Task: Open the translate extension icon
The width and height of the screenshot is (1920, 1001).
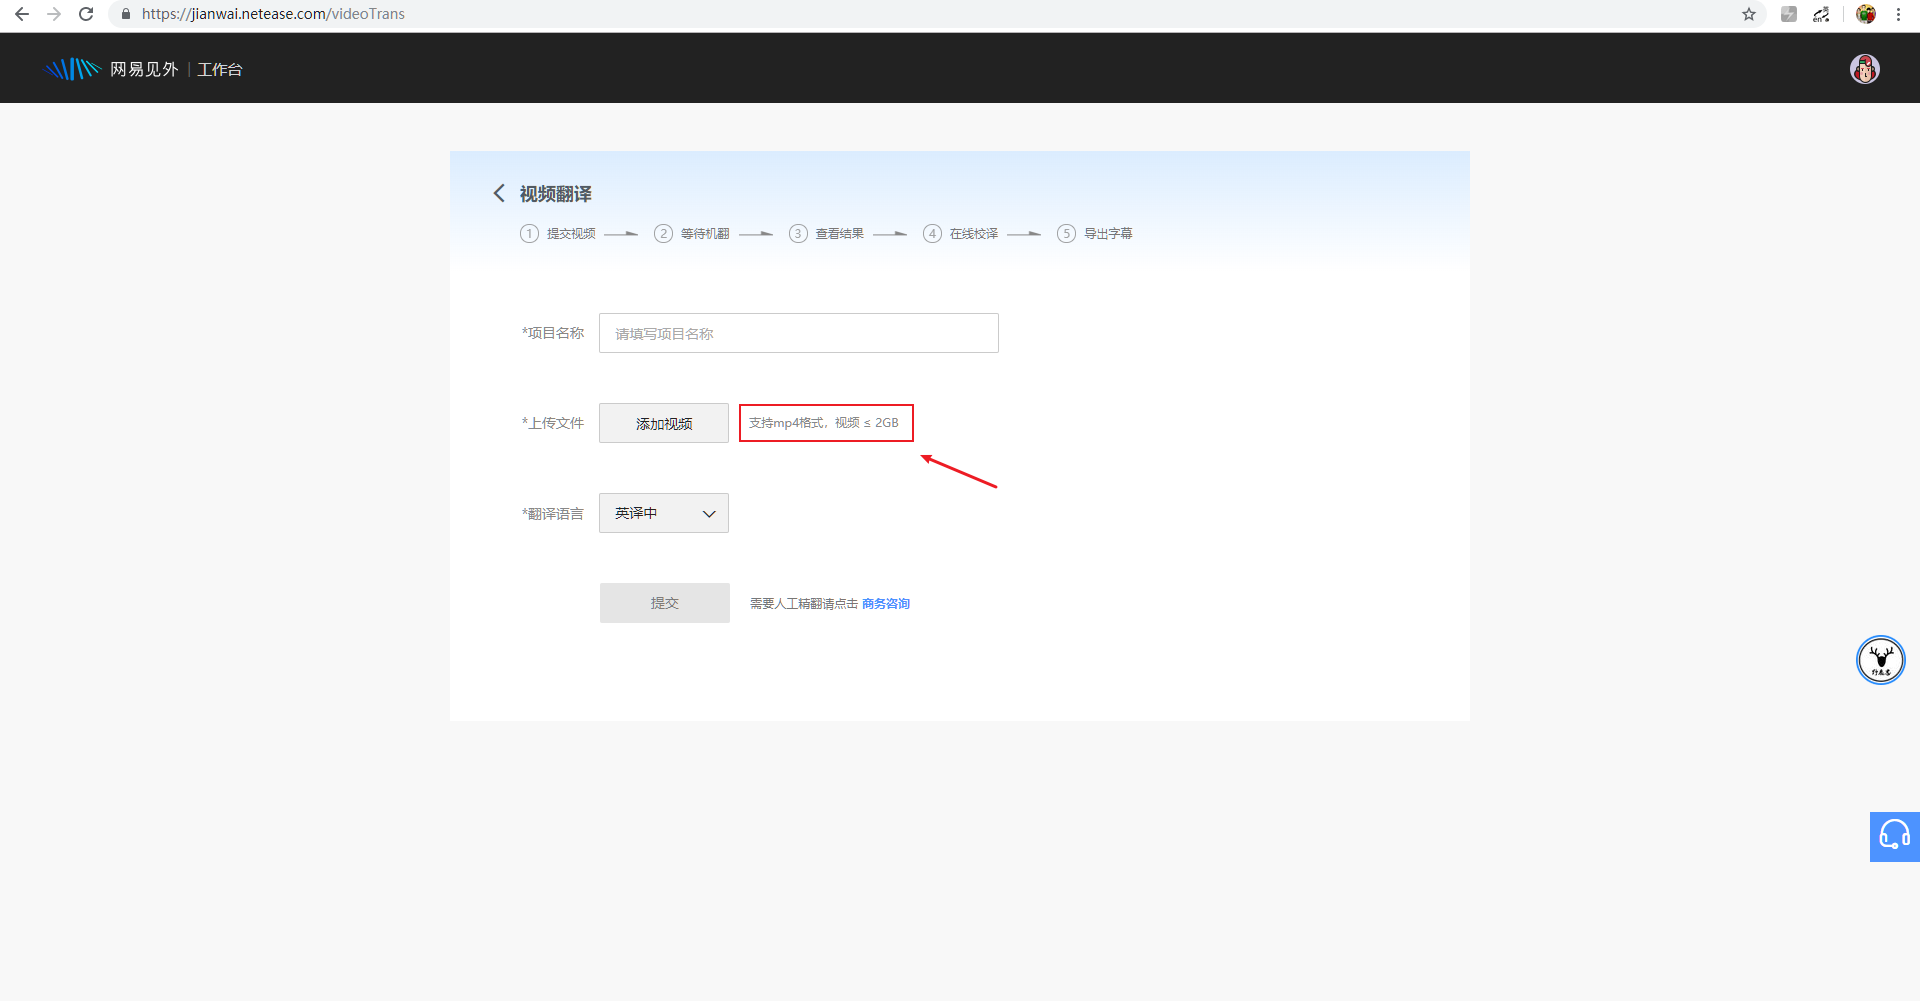Action: point(1821,14)
